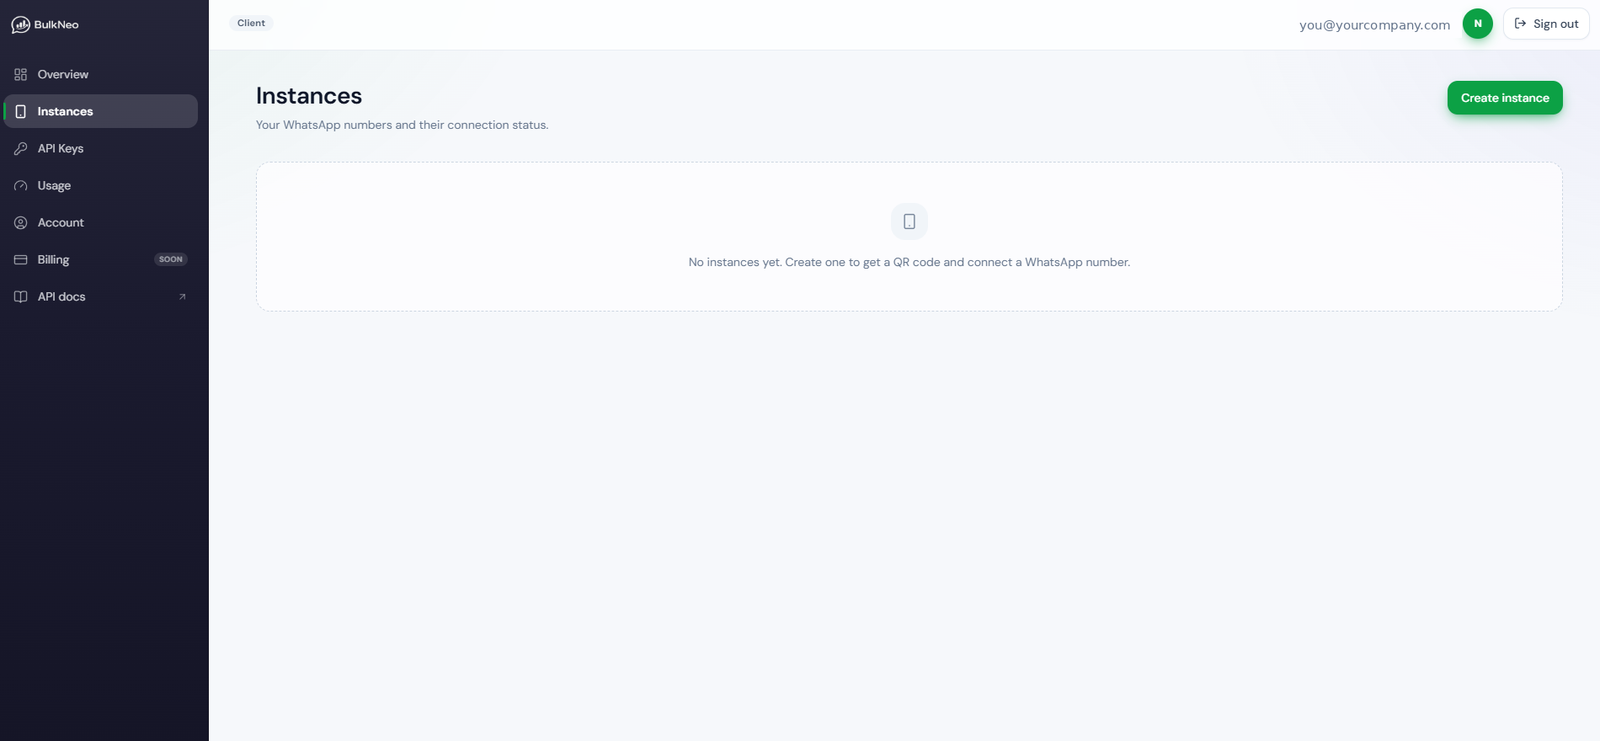Open the Usage page
The height and width of the screenshot is (741, 1600).
[101, 185]
